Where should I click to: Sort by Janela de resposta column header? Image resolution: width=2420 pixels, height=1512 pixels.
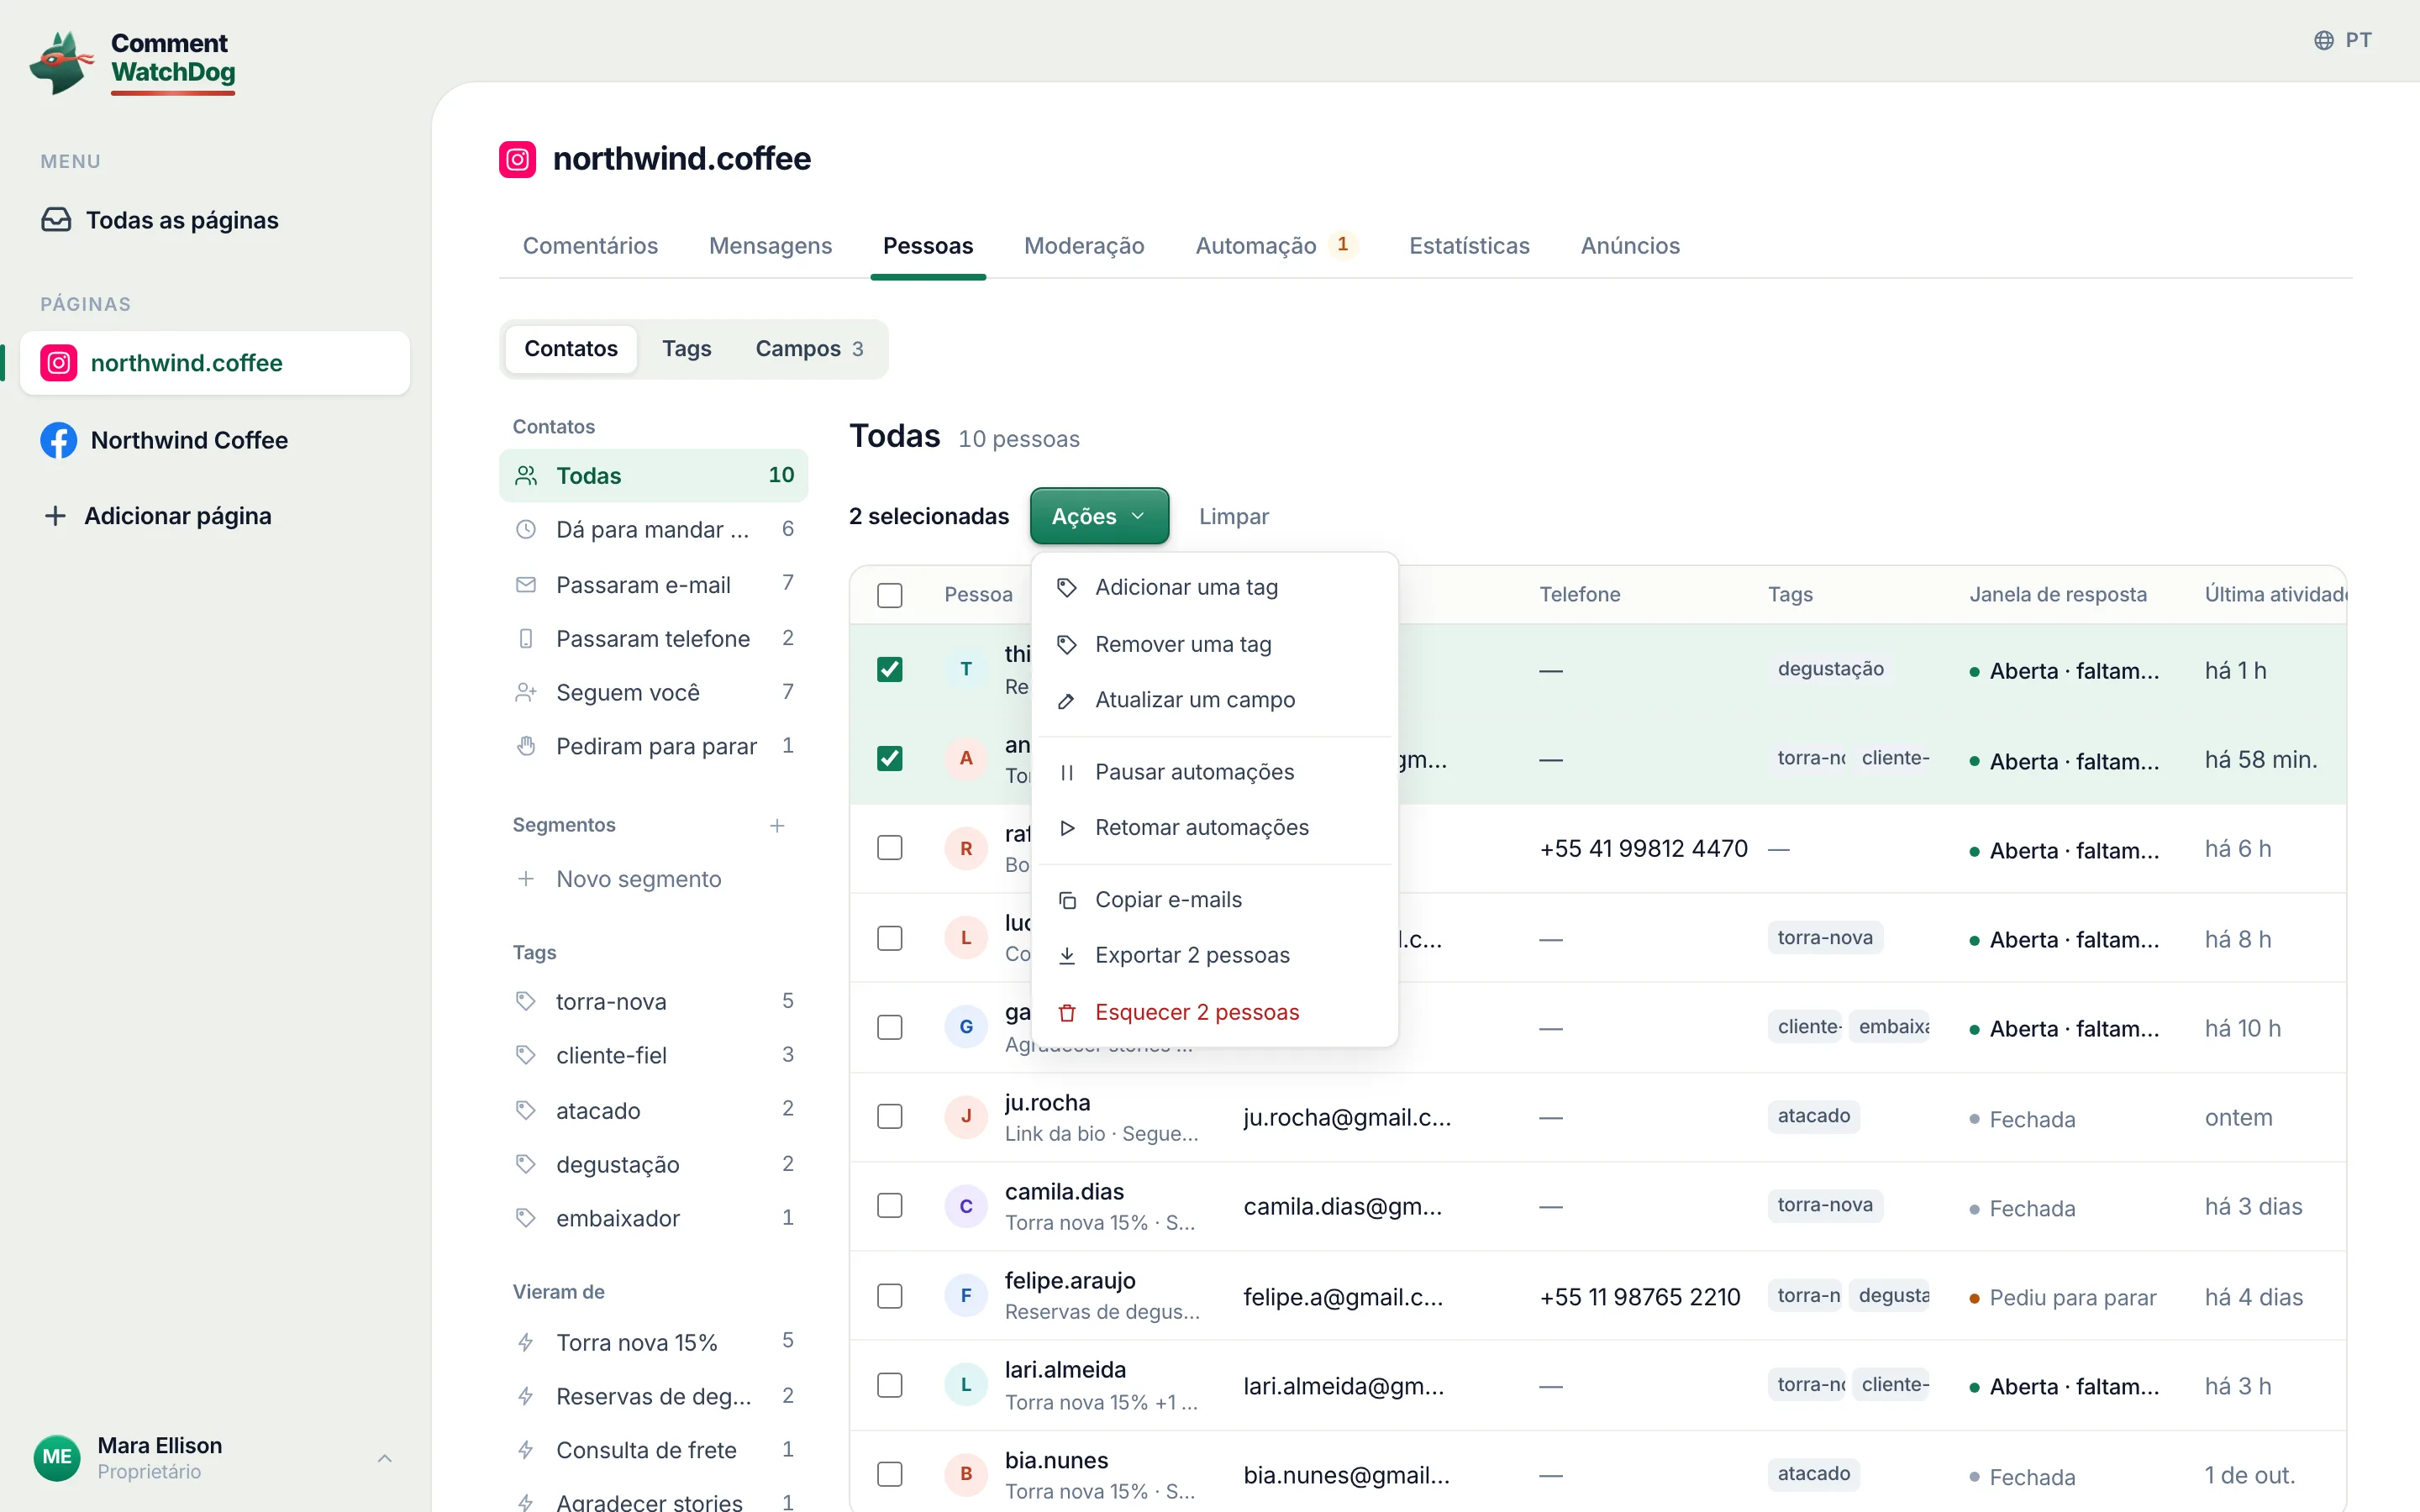pos(2058,594)
